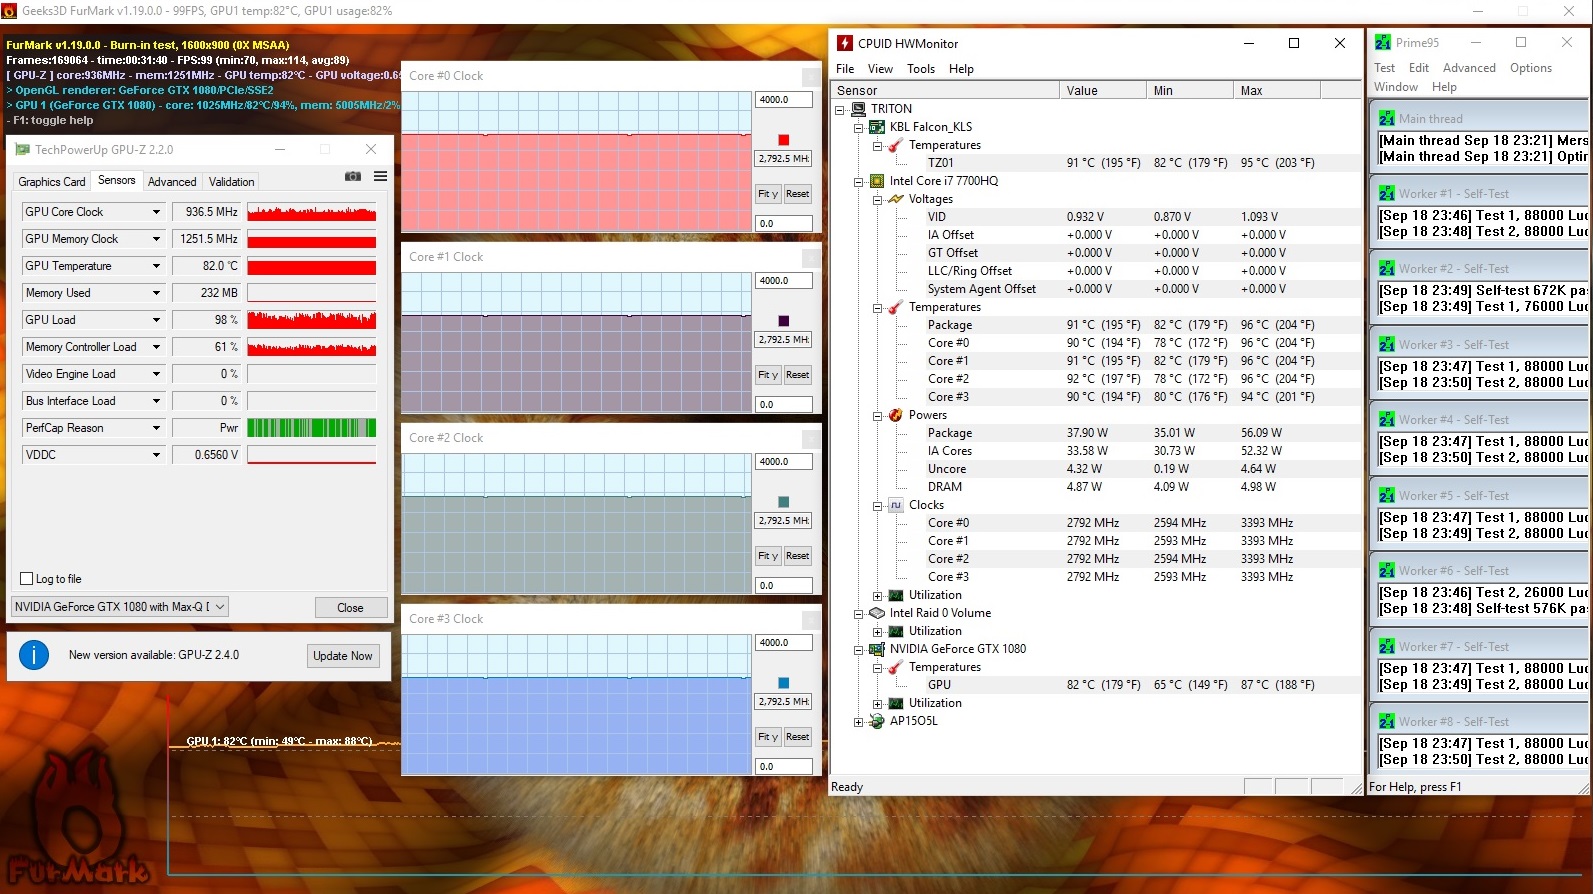Open the Options menu in Prime95
This screenshot has height=894, width=1593.
pyautogui.click(x=1531, y=68)
